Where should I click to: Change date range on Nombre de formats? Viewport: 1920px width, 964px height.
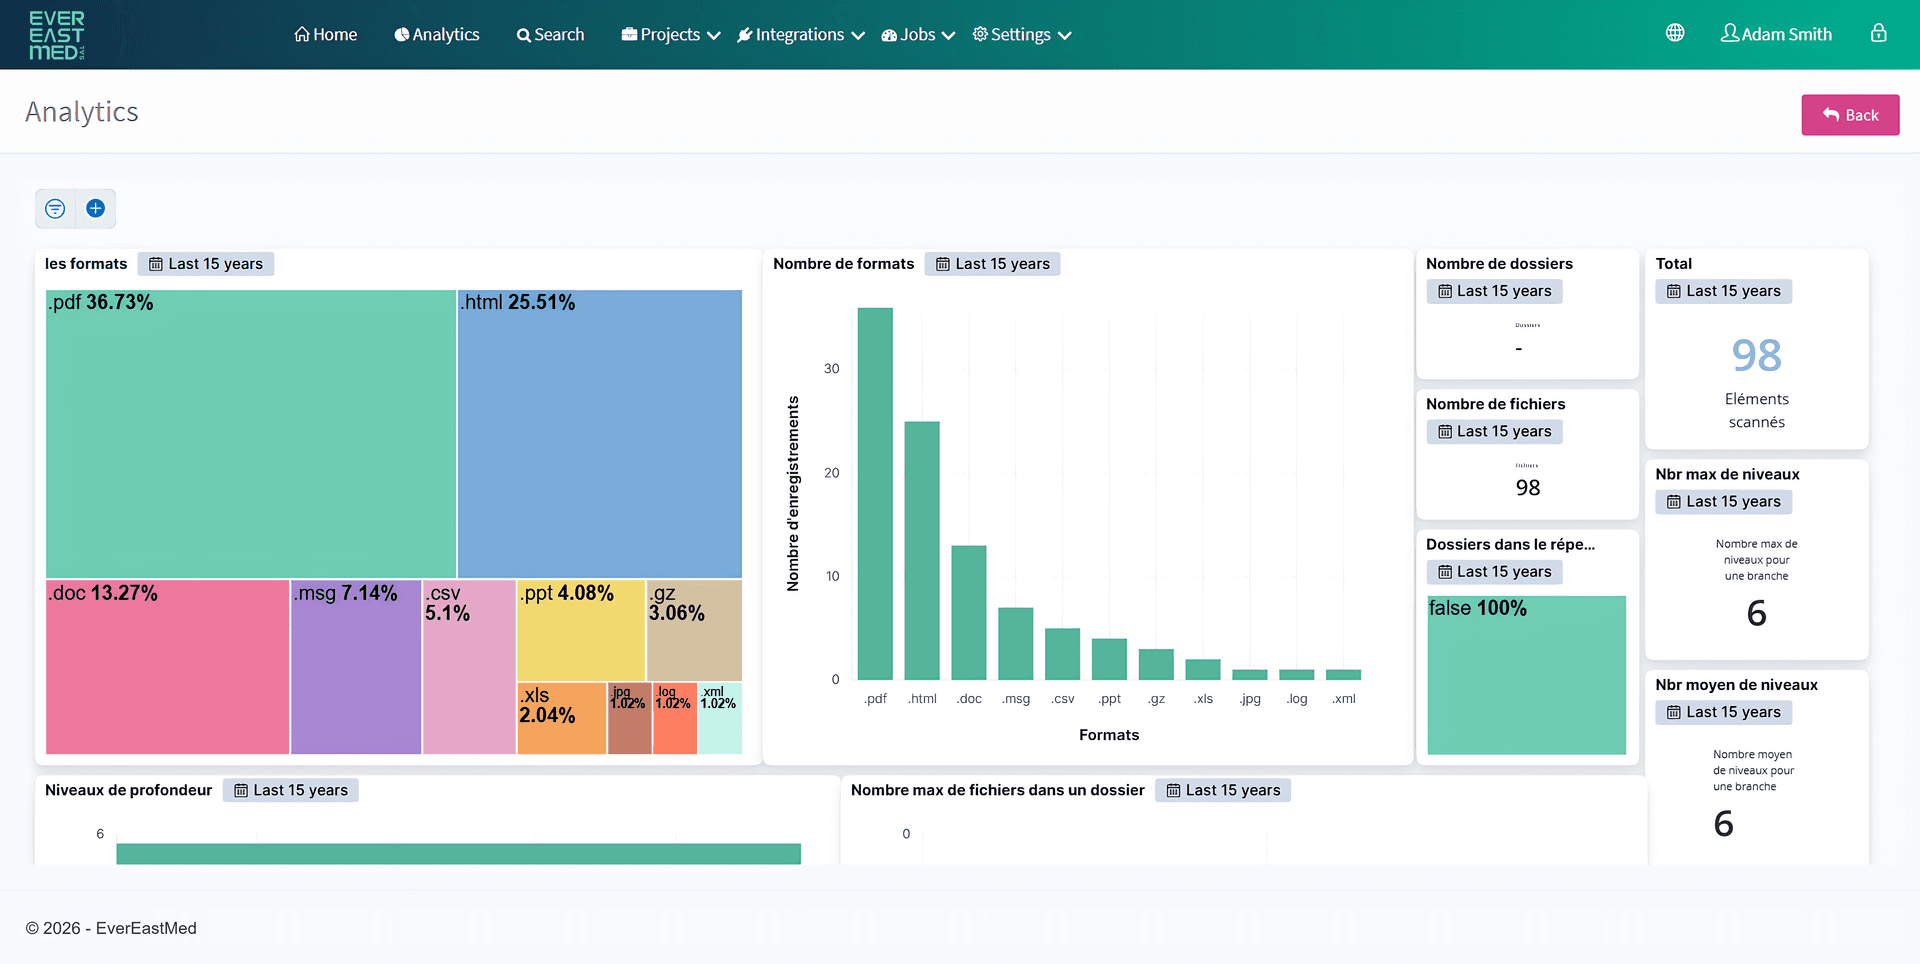[x=993, y=264]
